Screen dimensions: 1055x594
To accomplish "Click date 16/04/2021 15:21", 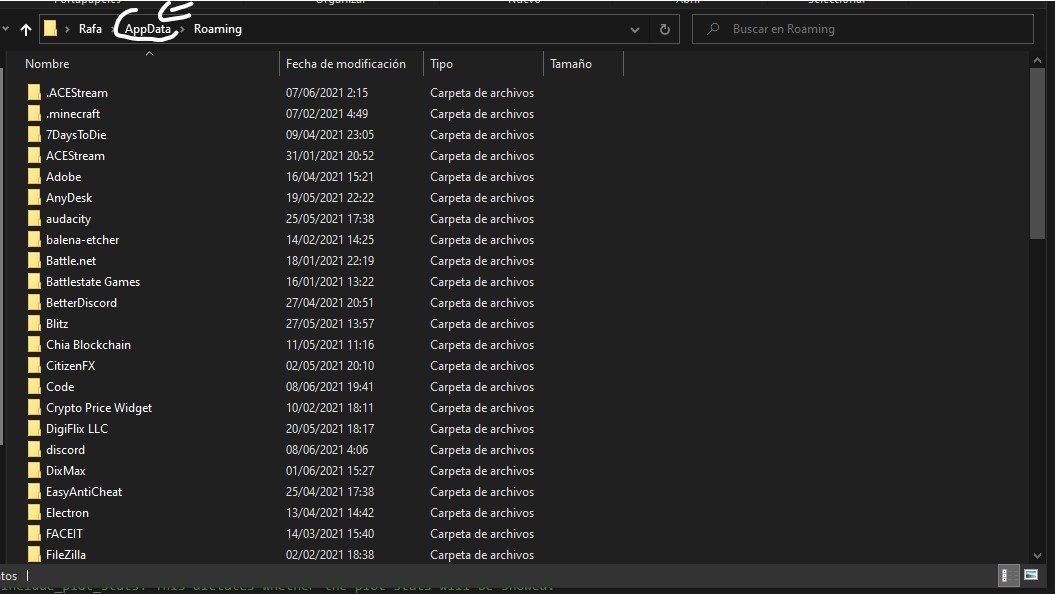I will click(330, 176).
